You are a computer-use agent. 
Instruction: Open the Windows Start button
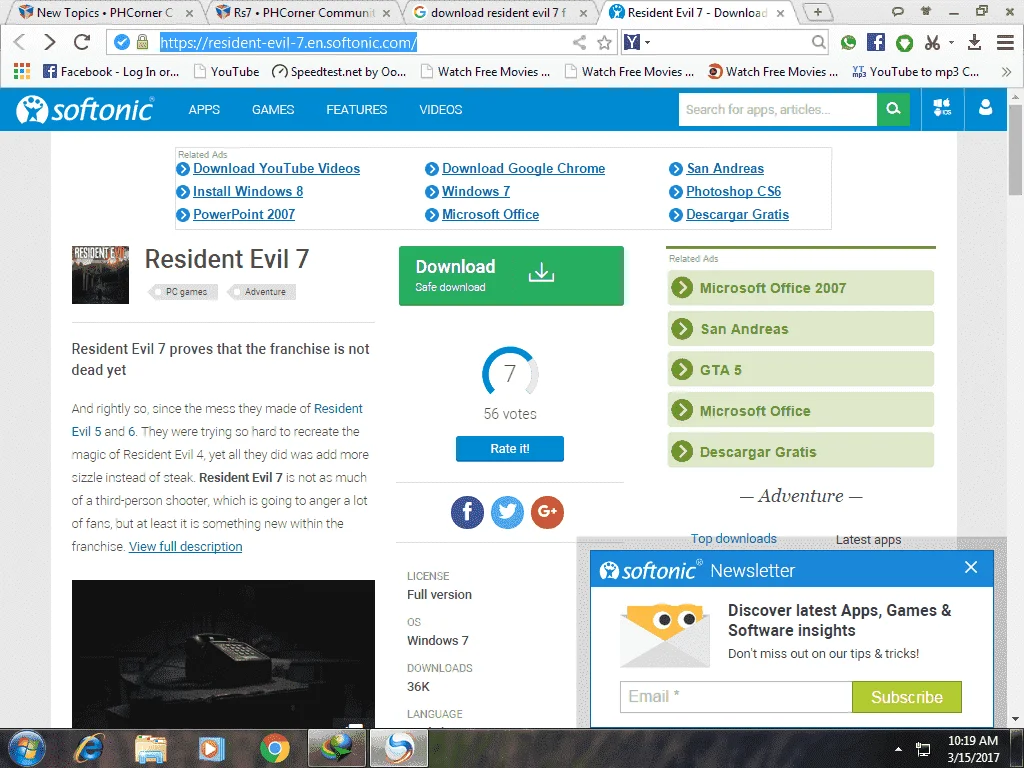click(x=27, y=748)
